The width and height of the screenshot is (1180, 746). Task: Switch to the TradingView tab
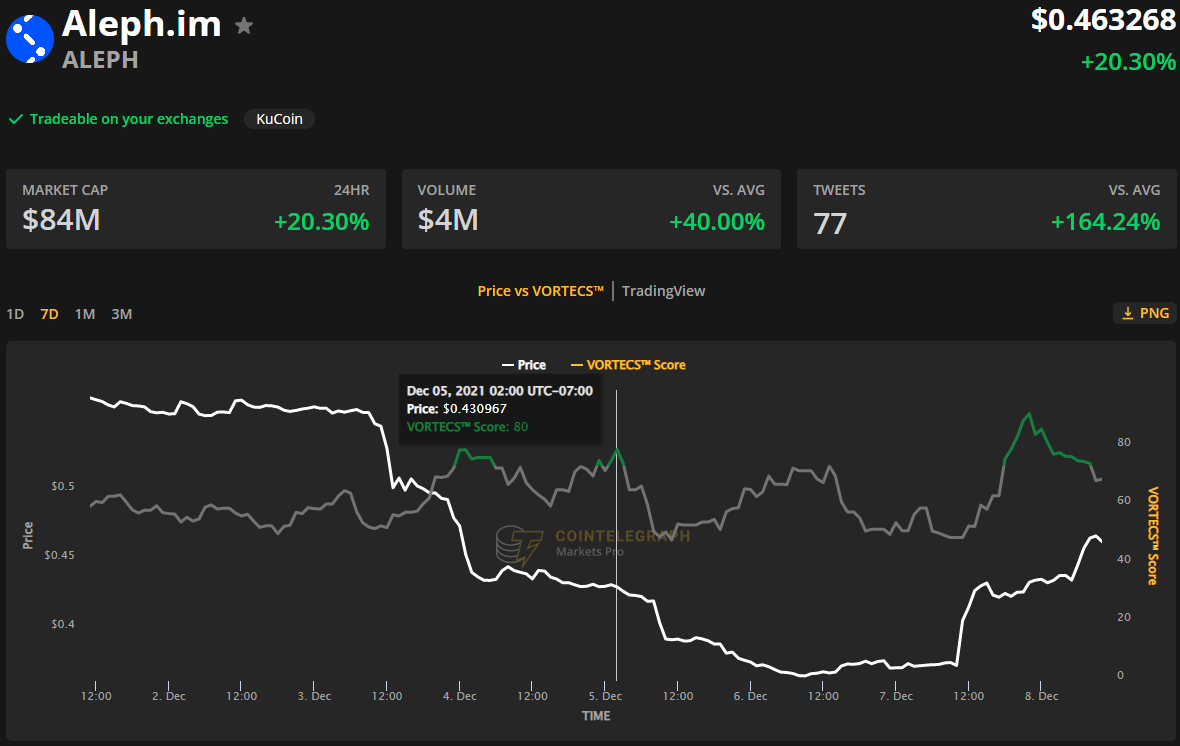point(663,291)
